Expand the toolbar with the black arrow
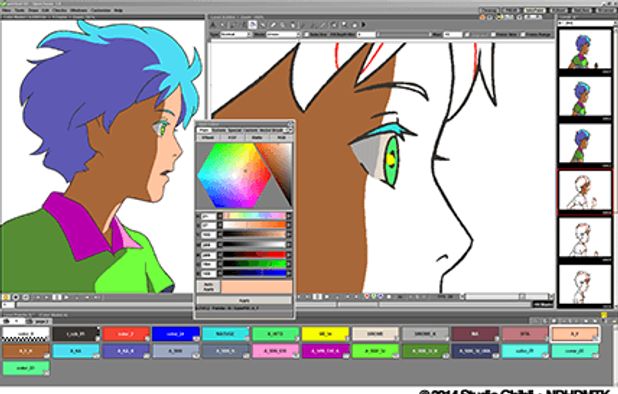Image resolution: width=618 pixels, height=394 pixels. coord(363,25)
